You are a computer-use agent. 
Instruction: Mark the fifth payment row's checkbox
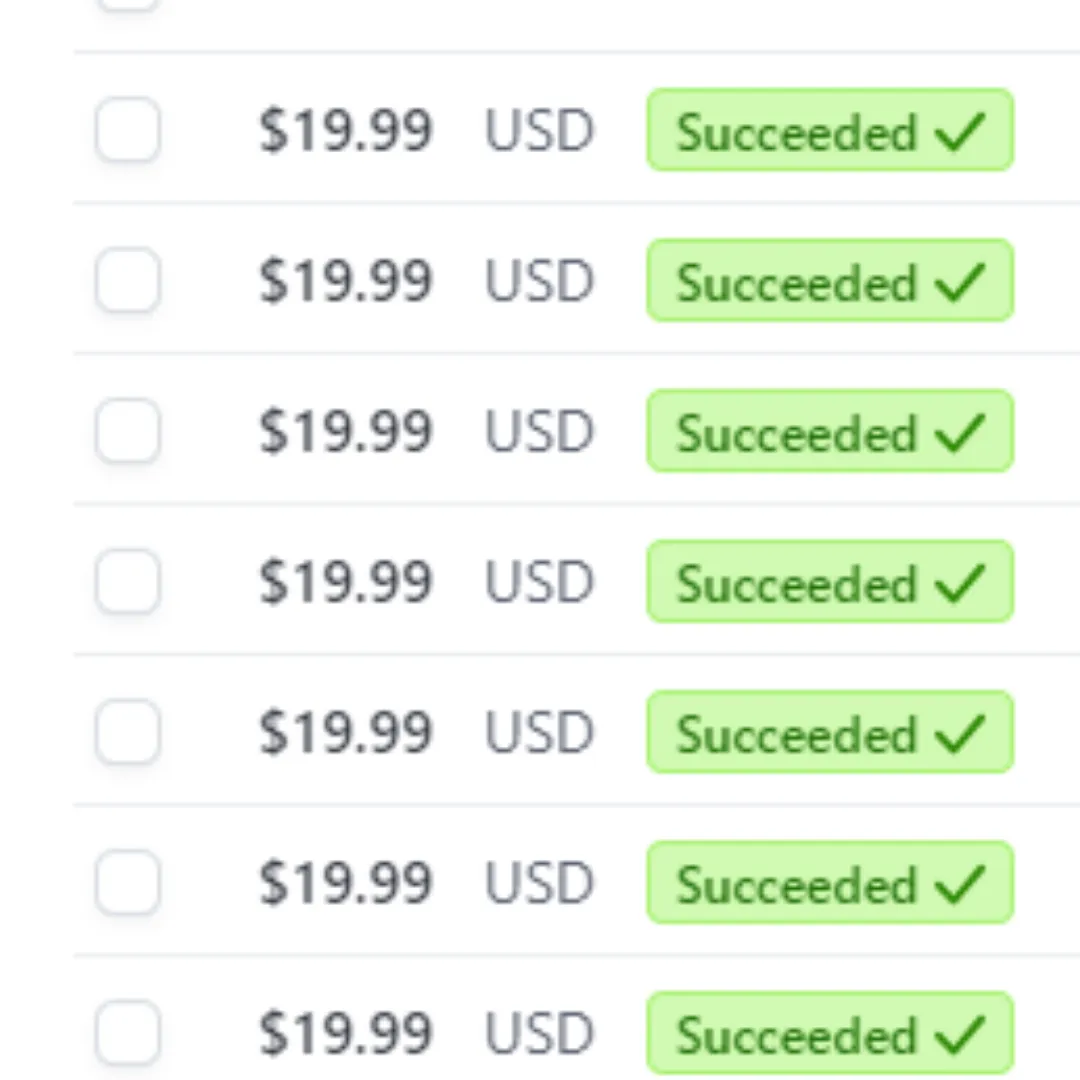[x=128, y=732]
